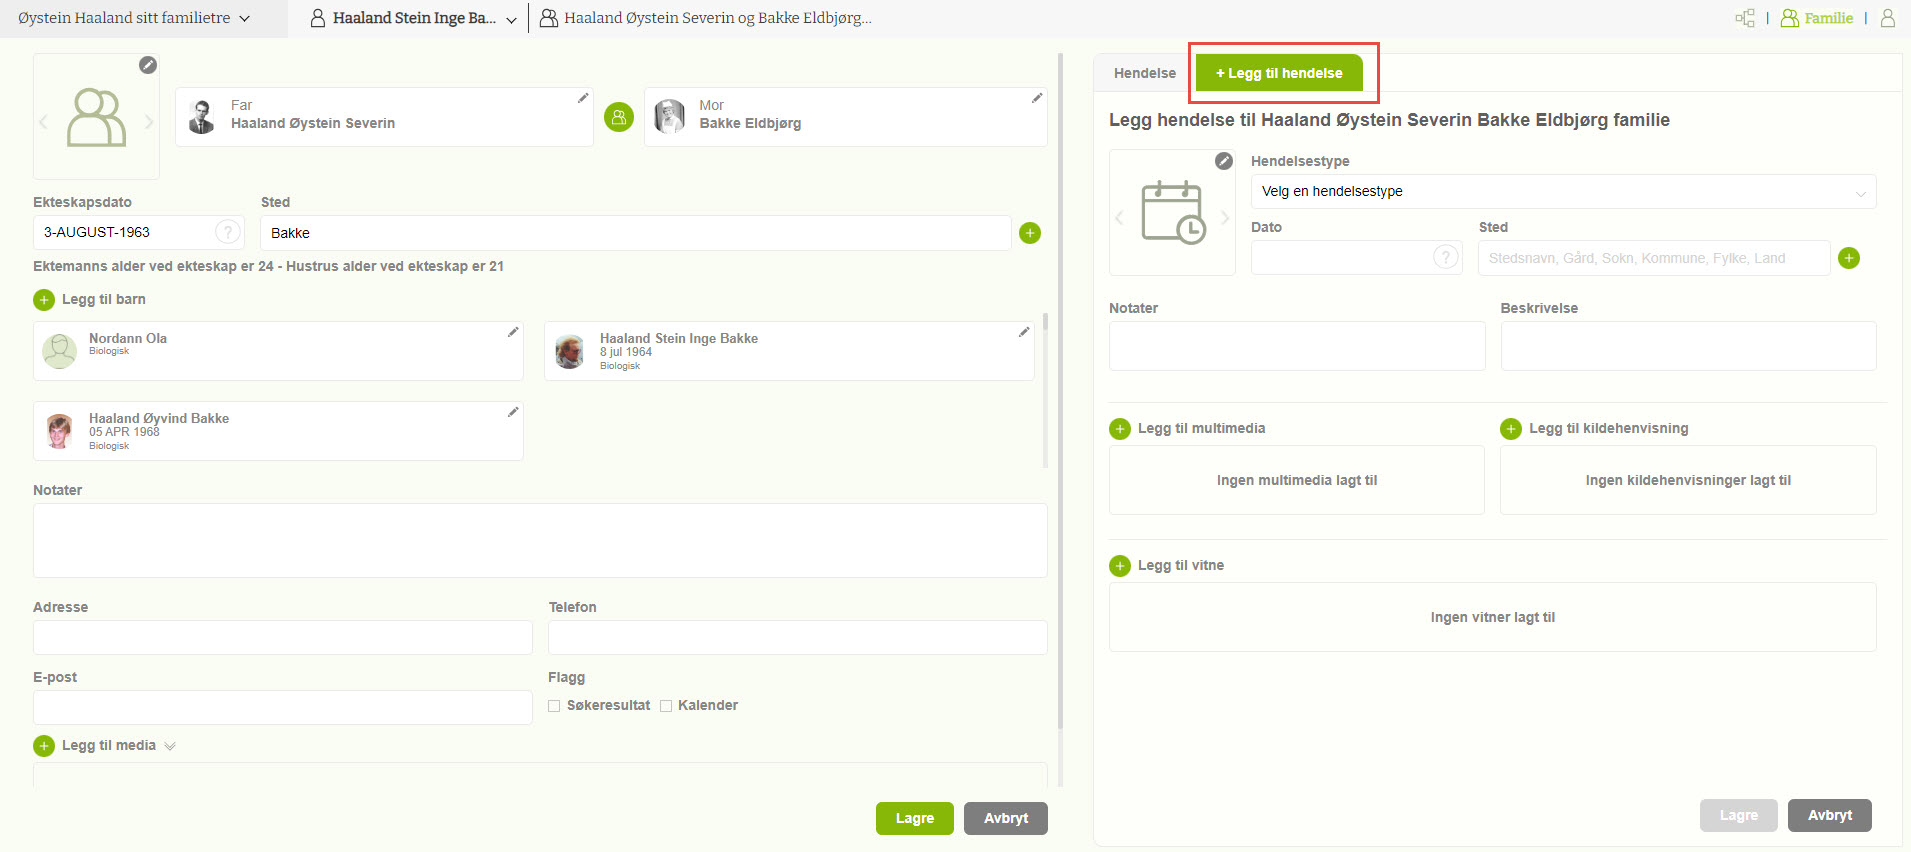Add a place with the green plus beside Bakke
Screen dimensions: 1911x852
pos(1030,233)
